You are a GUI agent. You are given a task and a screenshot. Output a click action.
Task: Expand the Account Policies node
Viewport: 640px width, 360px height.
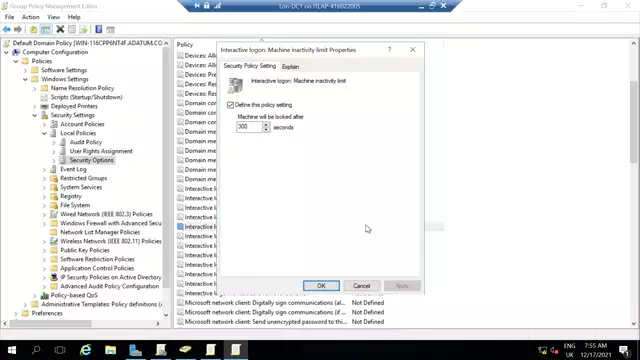[x=44, y=124]
